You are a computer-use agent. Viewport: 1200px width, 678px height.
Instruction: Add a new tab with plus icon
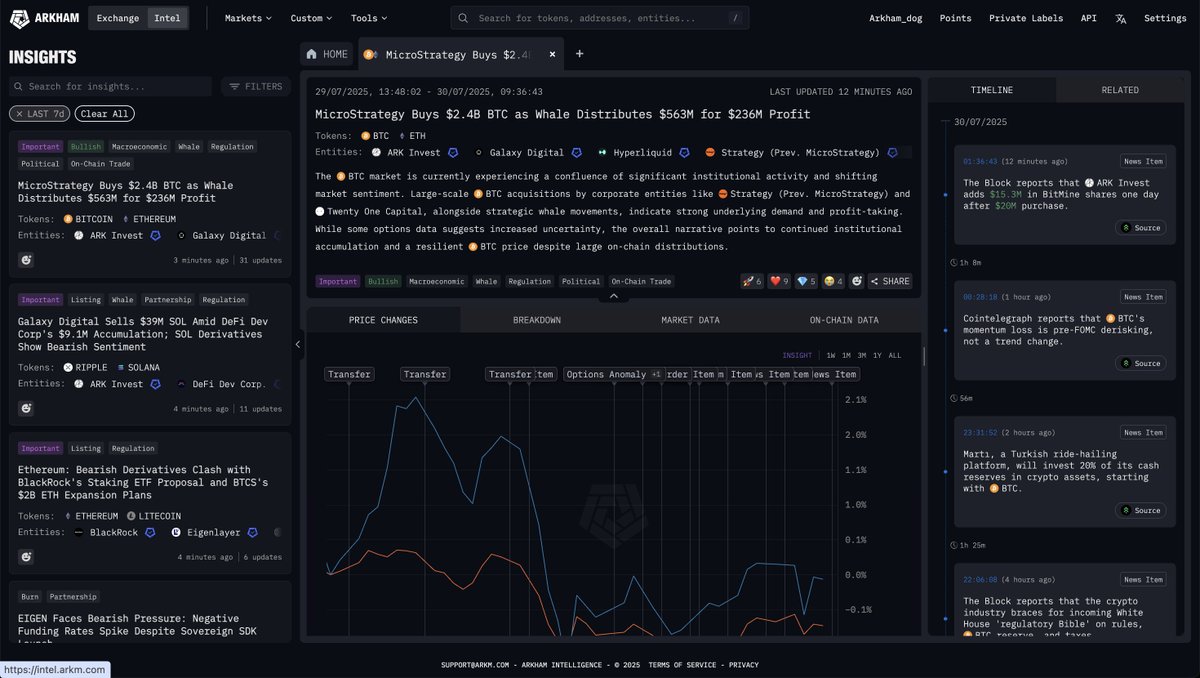tap(579, 54)
